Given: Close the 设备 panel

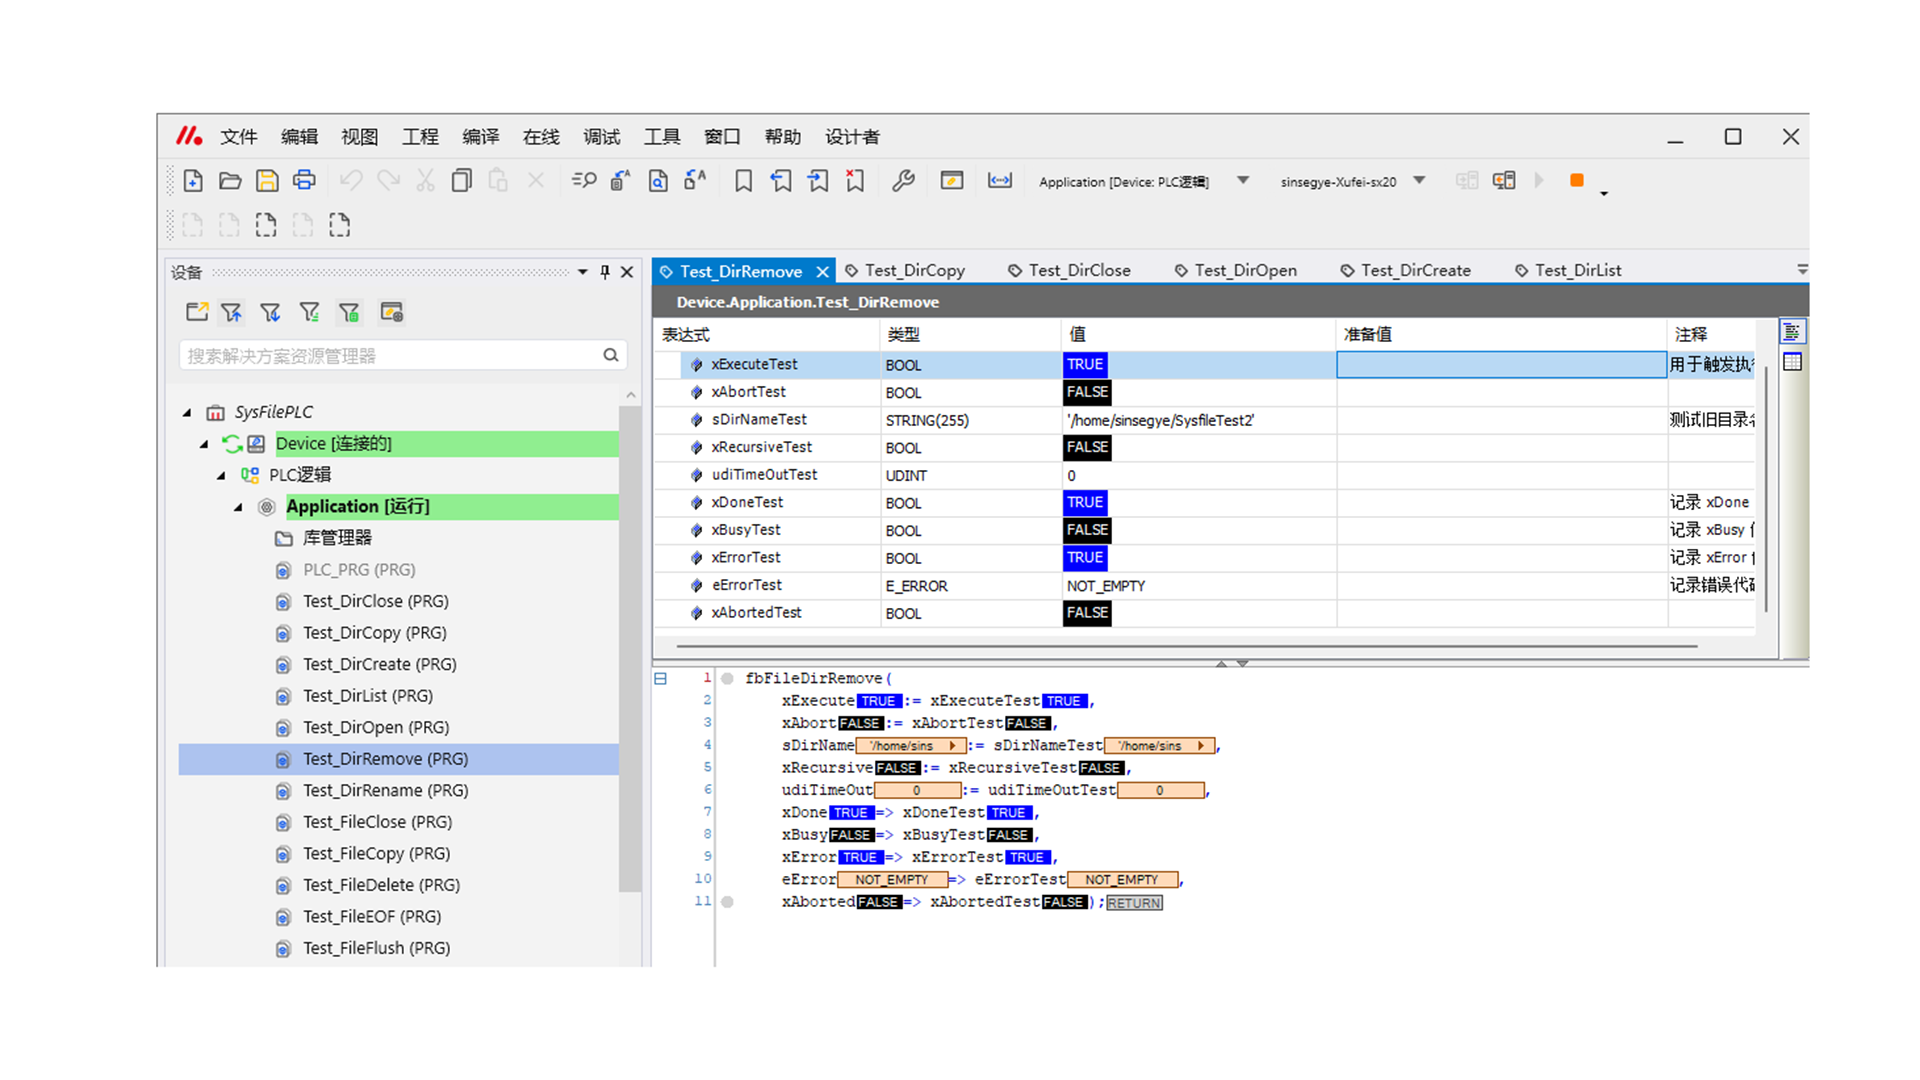Looking at the screenshot, I should pyautogui.click(x=627, y=272).
